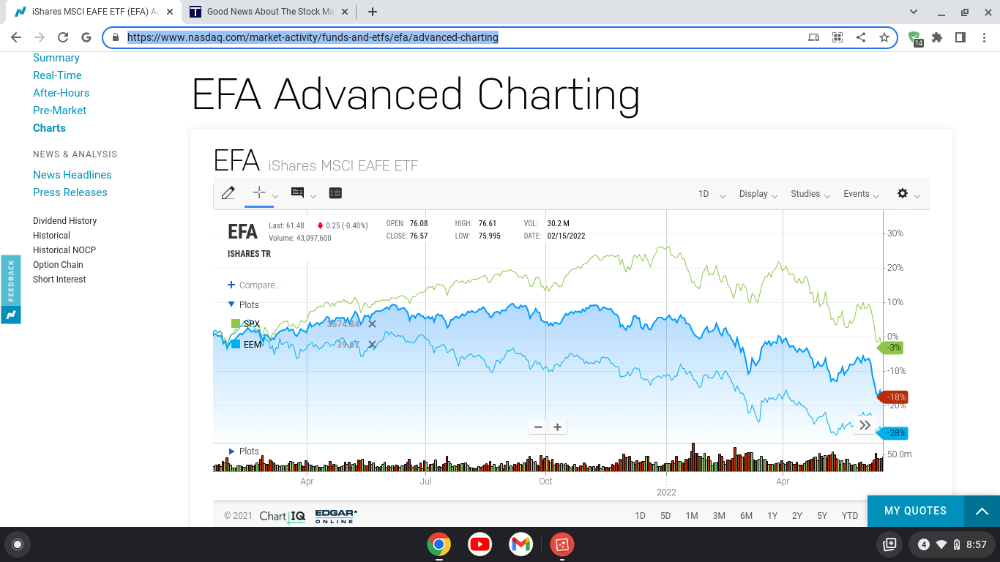The width and height of the screenshot is (1000, 562).
Task: Open Press Releases link
Action: click(70, 192)
